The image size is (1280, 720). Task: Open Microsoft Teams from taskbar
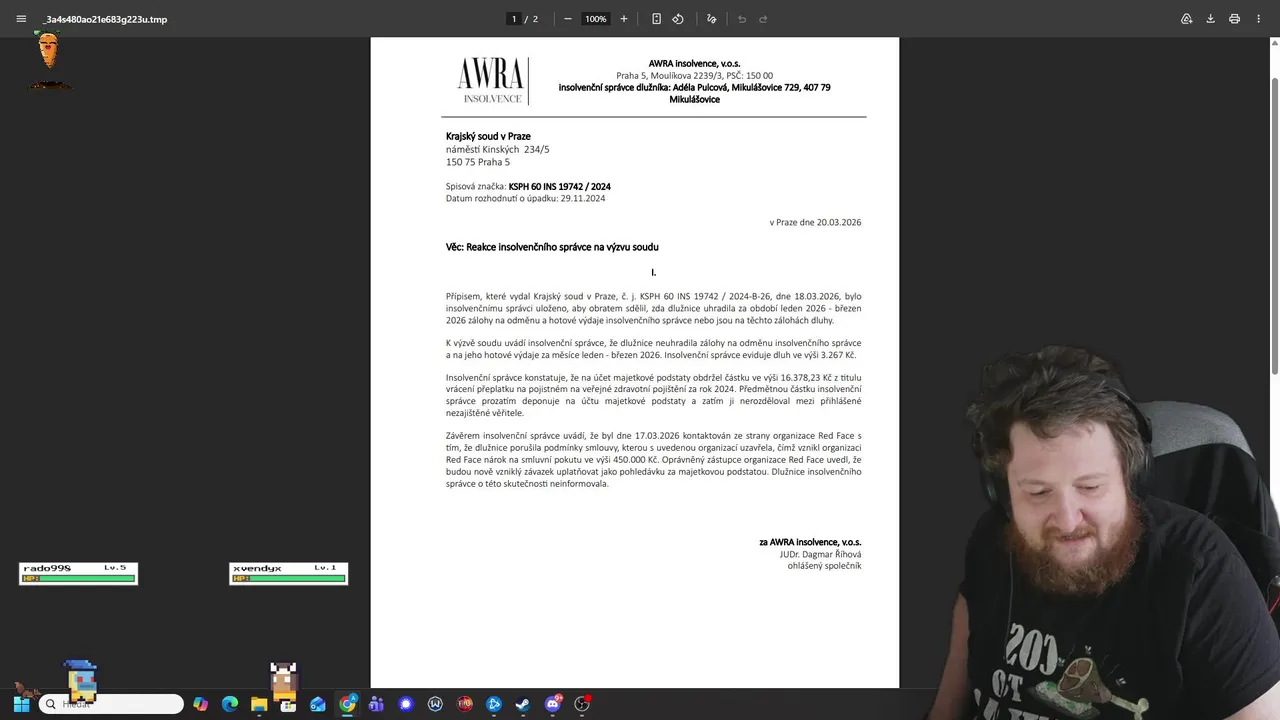376,704
